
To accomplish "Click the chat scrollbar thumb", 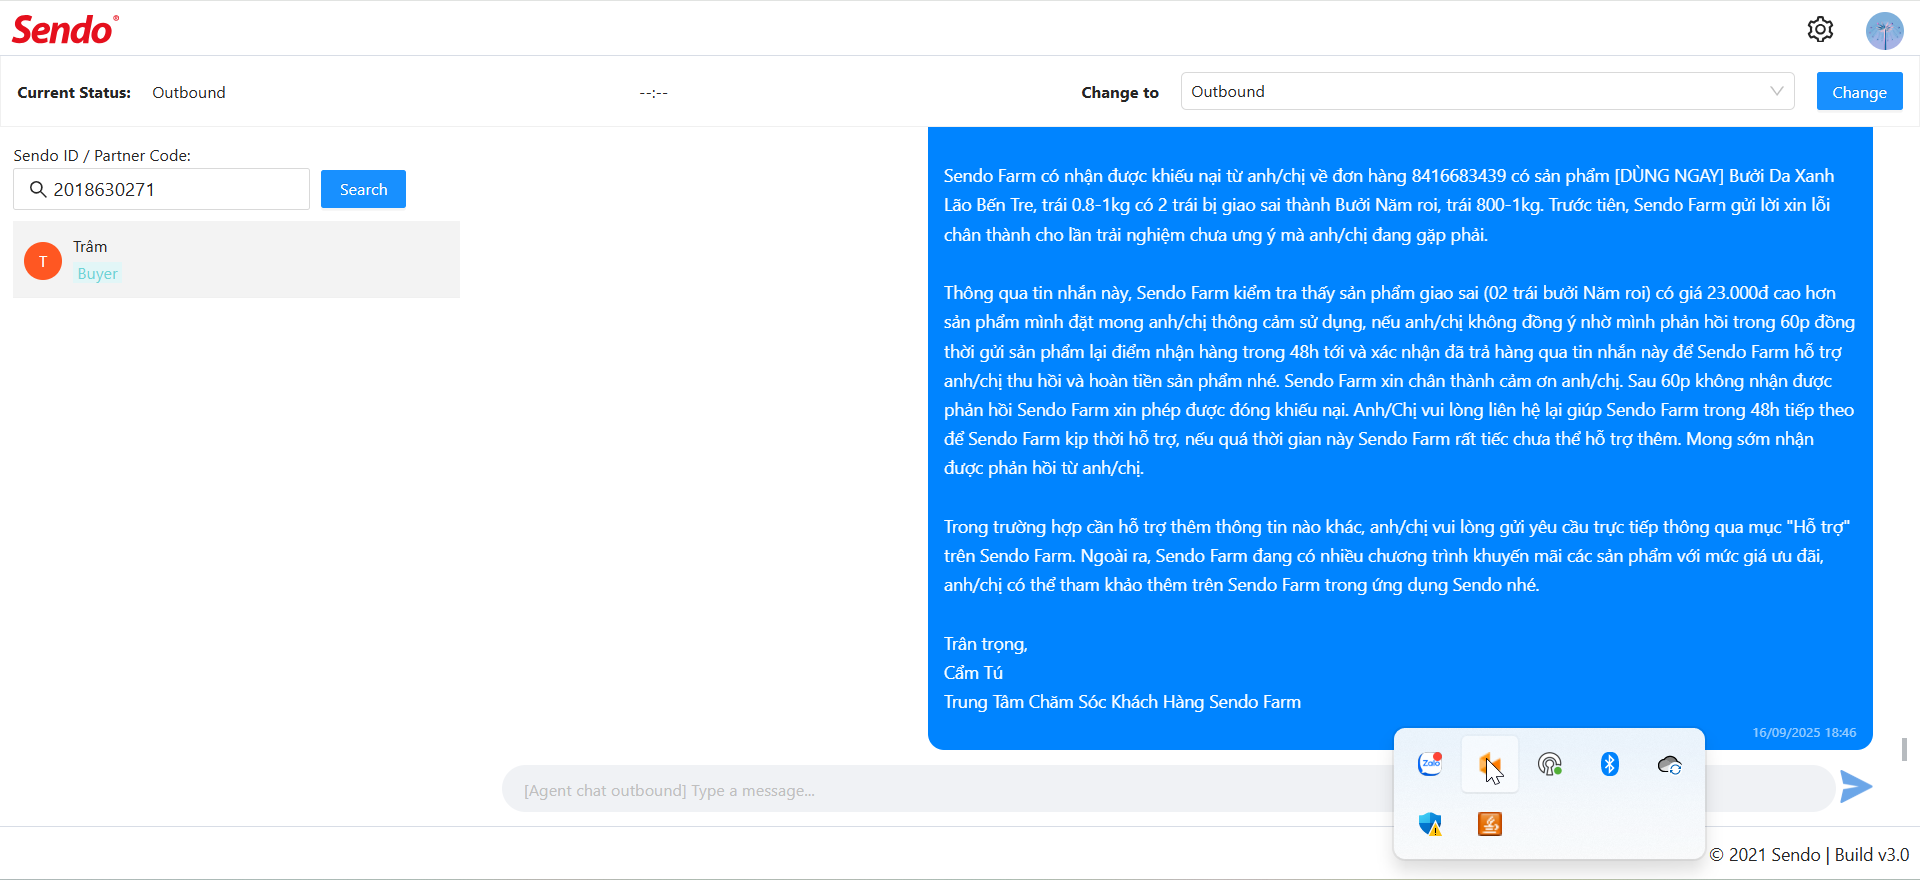I will [x=1904, y=749].
